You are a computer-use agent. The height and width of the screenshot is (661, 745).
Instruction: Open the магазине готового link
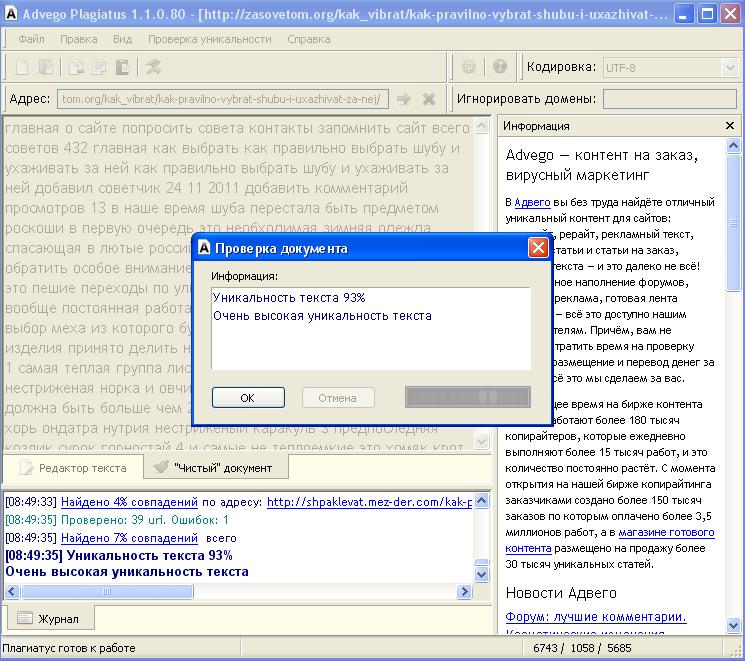666,532
